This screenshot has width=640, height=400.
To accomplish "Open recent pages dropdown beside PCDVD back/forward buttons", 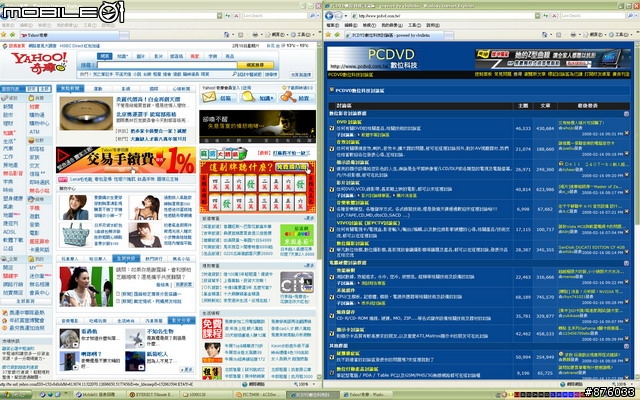I will click(345, 16).
